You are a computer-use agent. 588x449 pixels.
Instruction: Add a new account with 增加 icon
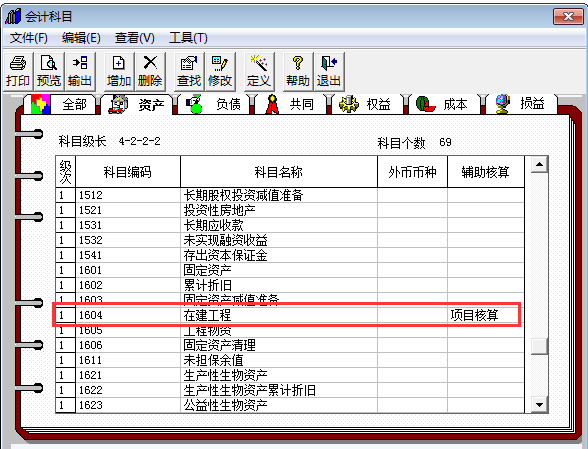tap(118, 71)
